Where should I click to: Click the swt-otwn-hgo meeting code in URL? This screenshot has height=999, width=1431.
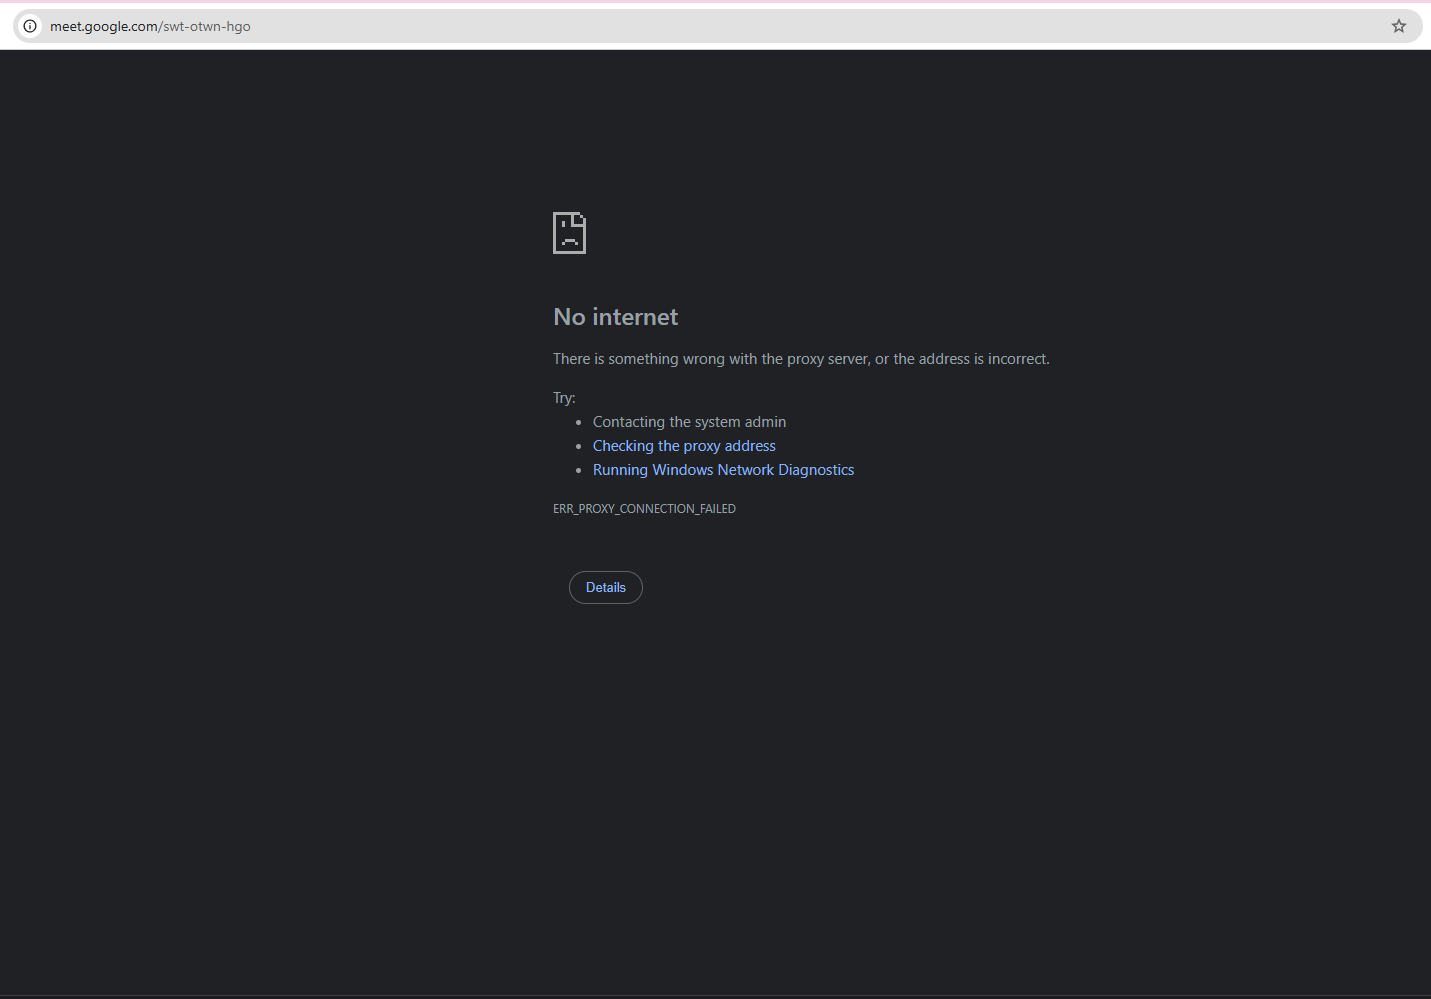pyautogui.click(x=207, y=26)
